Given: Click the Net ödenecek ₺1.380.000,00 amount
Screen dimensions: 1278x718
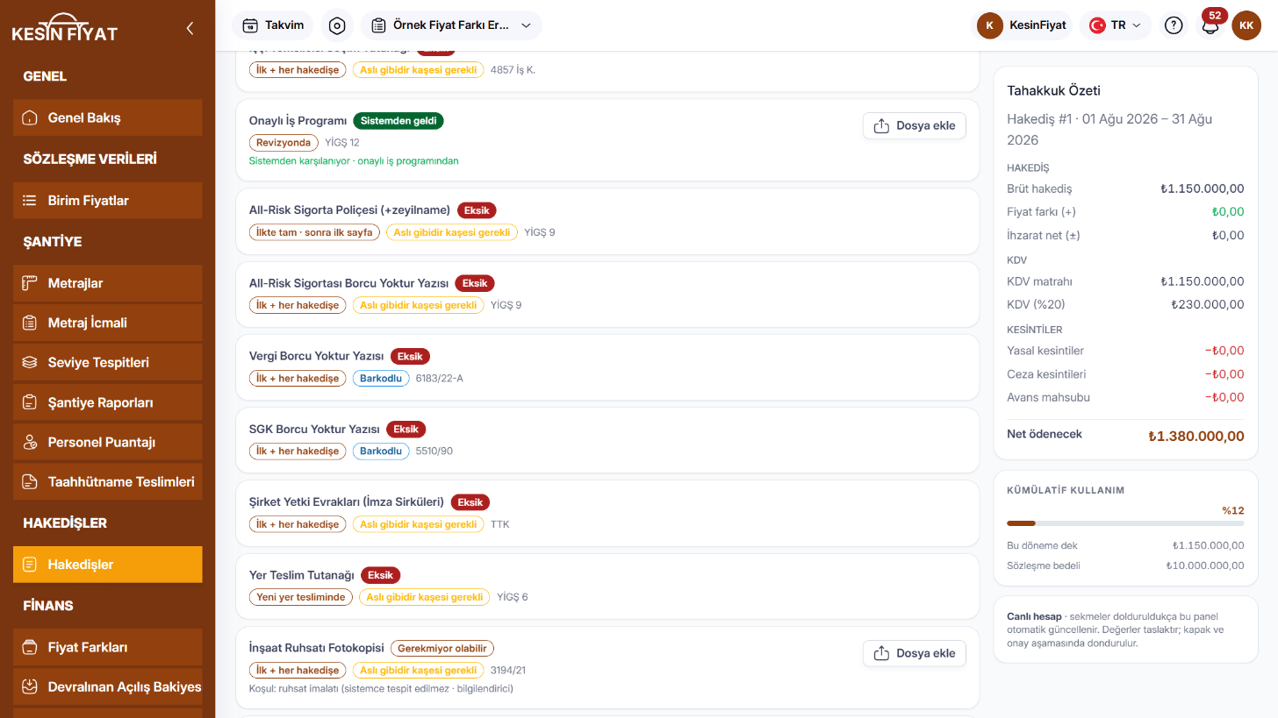Looking at the screenshot, I should 1196,436.
